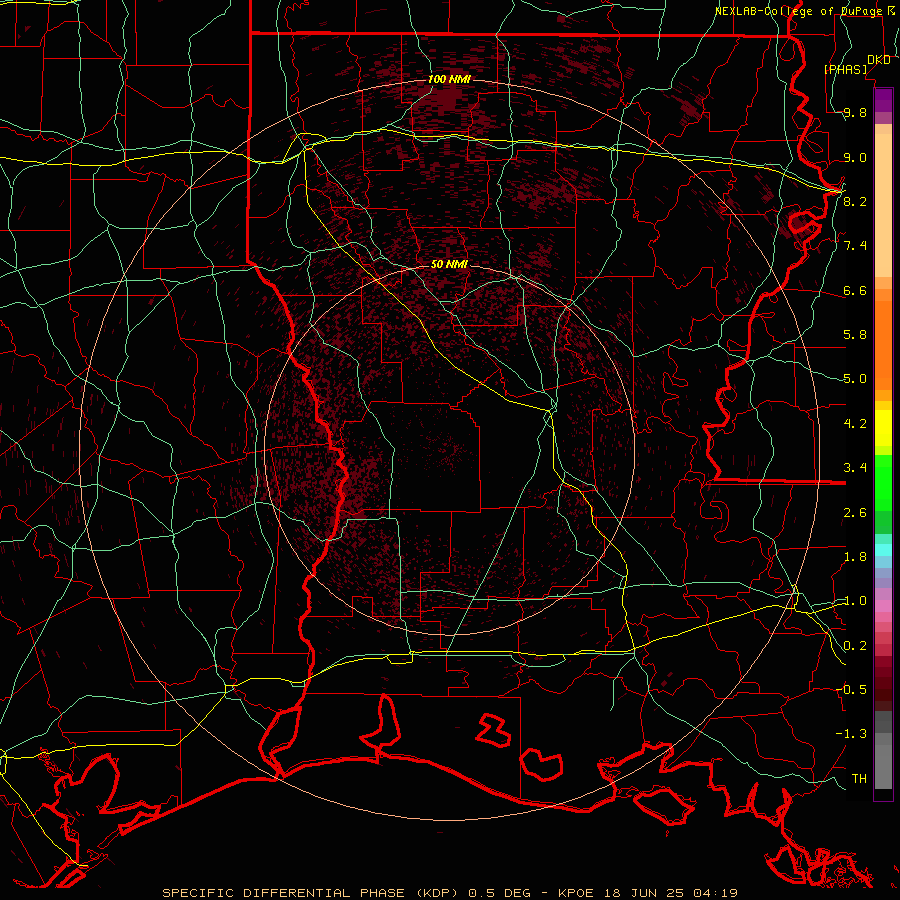Select the 9.8 value on the color scale
The image size is (900, 900).
click(x=855, y=112)
